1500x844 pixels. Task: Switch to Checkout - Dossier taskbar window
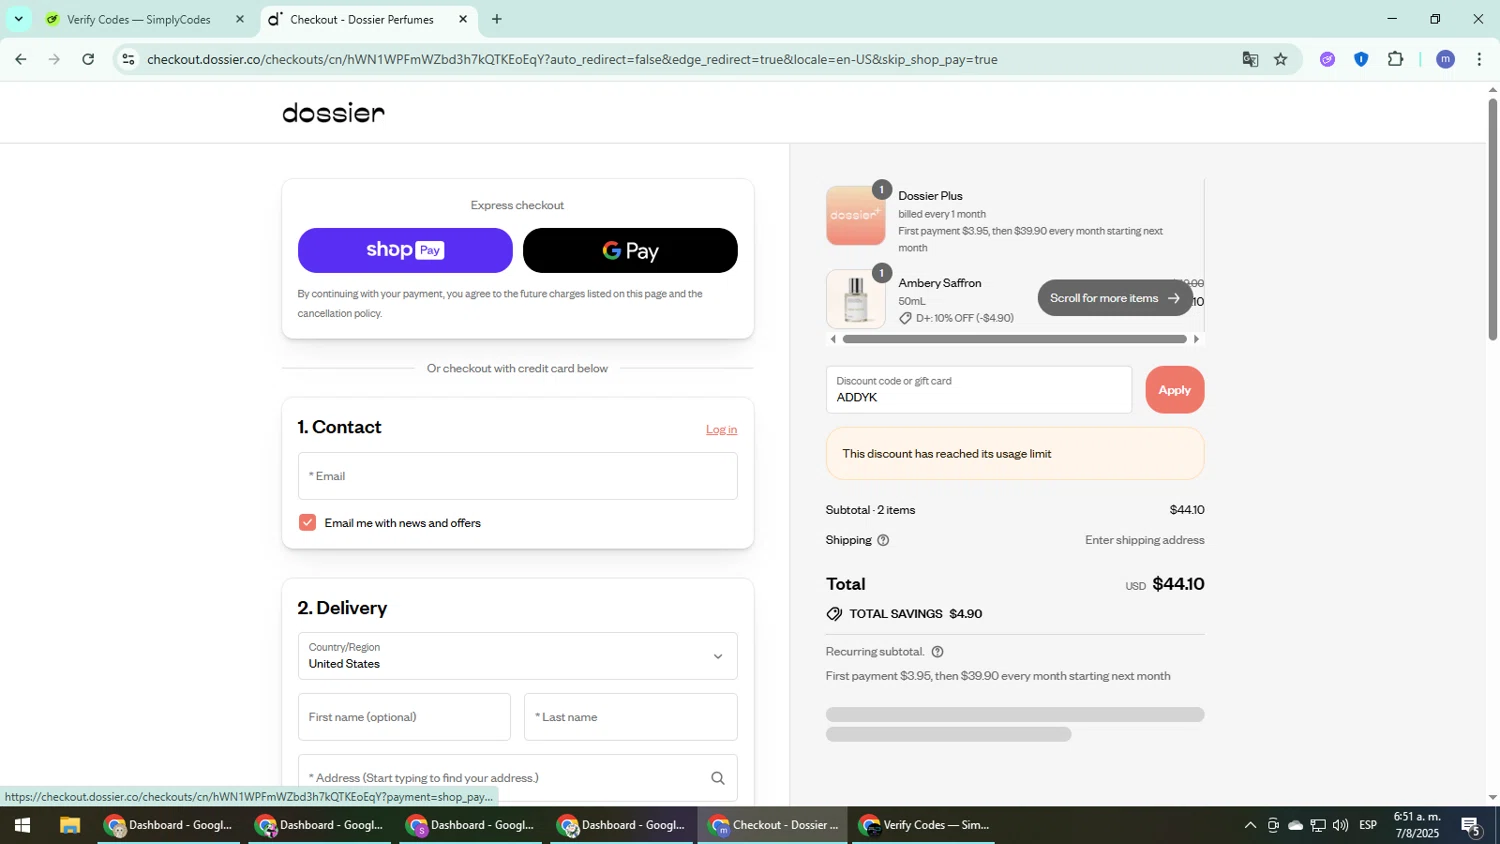[x=773, y=825]
